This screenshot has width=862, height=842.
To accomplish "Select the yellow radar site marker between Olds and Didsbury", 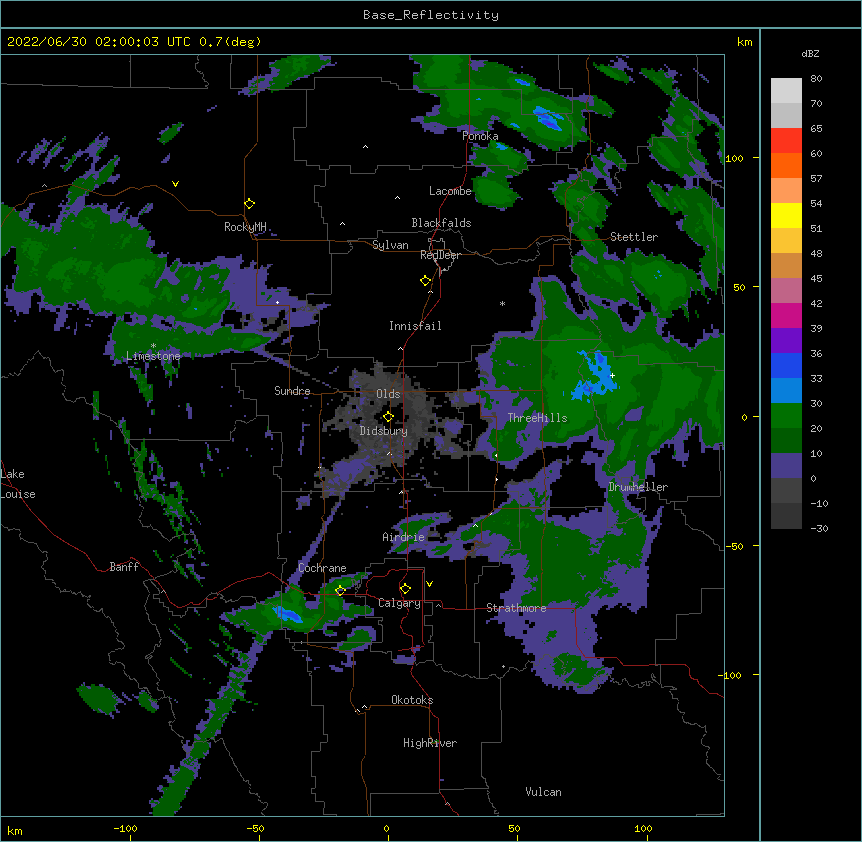I will tap(388, 417).
